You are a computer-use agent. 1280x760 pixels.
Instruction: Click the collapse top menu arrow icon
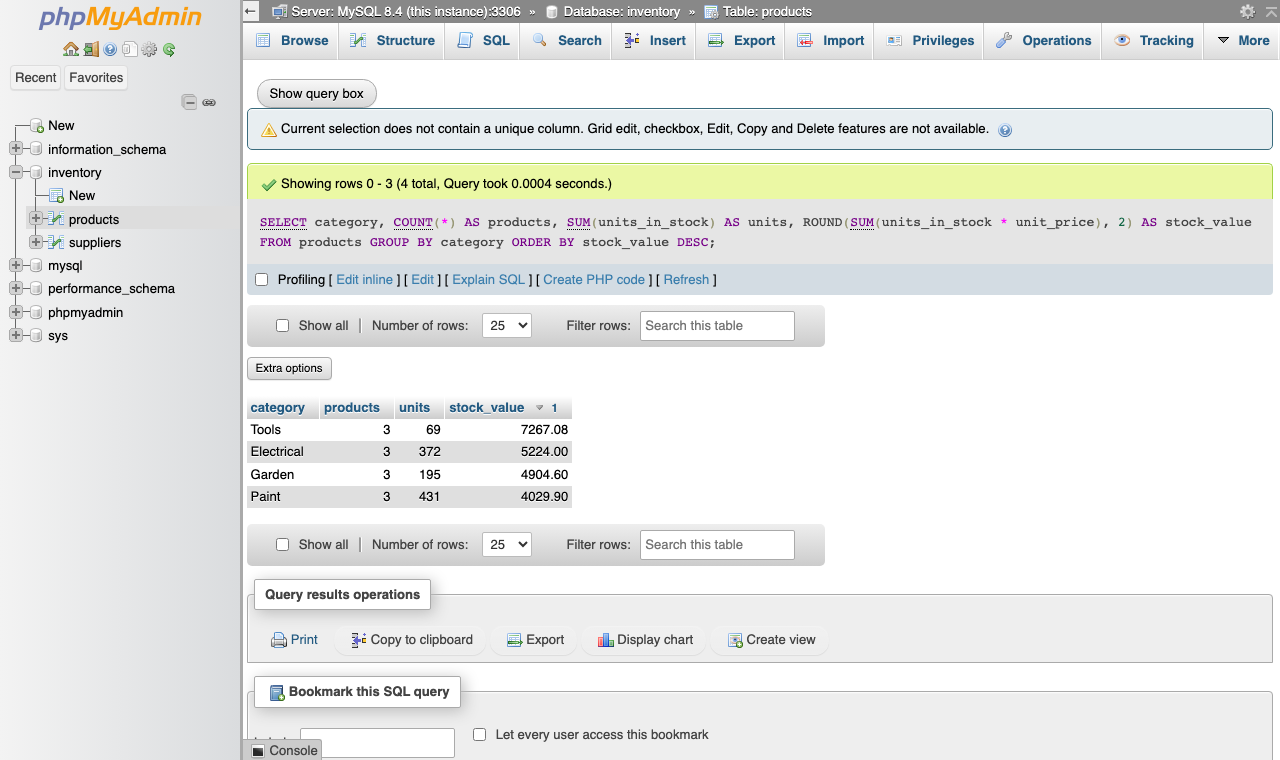pos(1271,11)
